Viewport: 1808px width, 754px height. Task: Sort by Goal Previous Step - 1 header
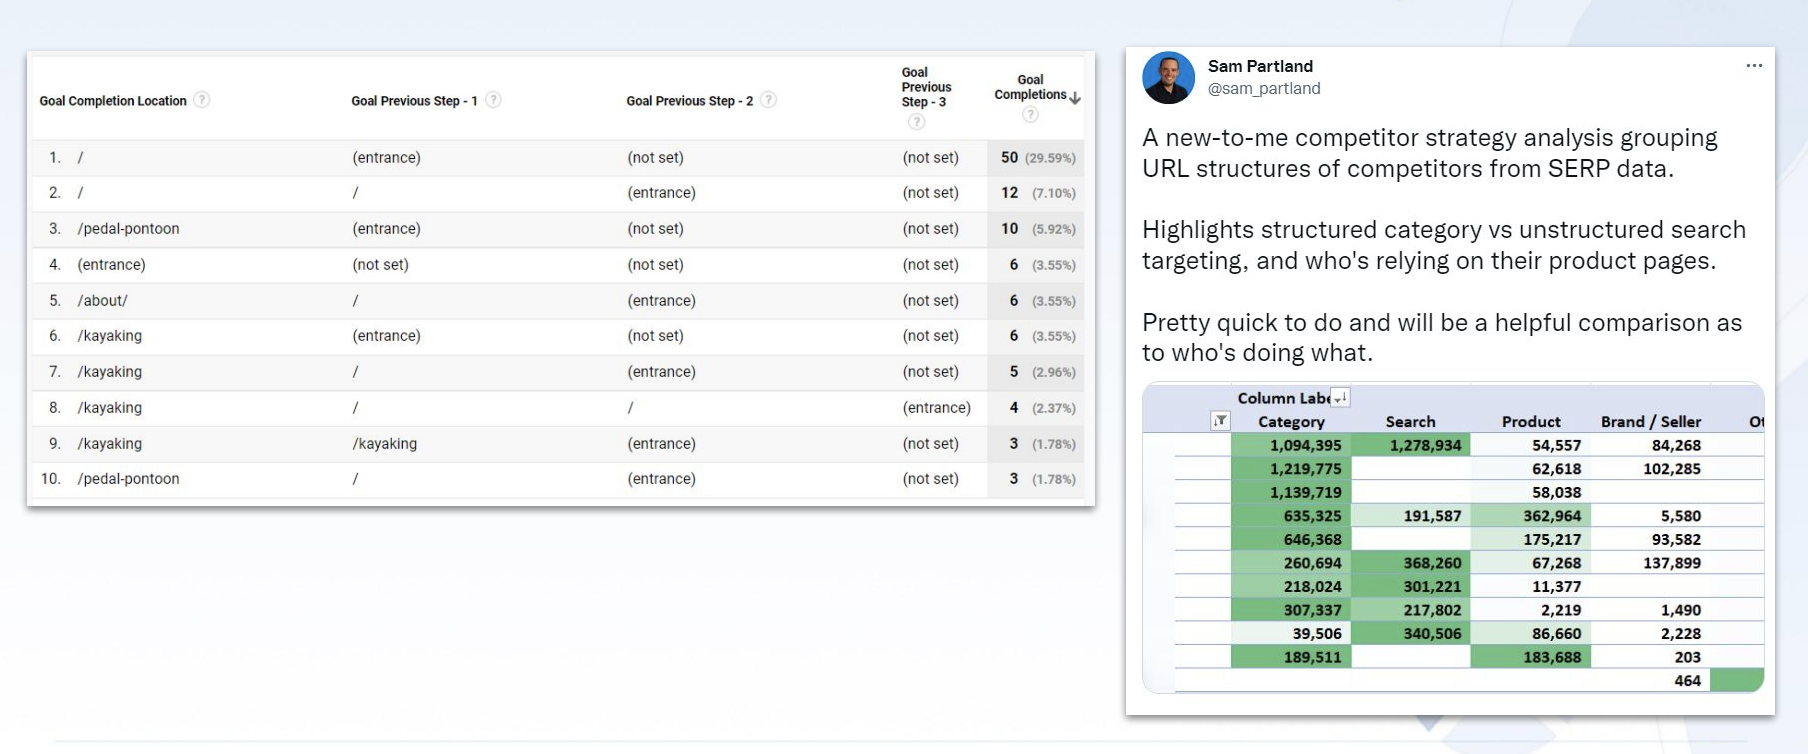point(414,101)
